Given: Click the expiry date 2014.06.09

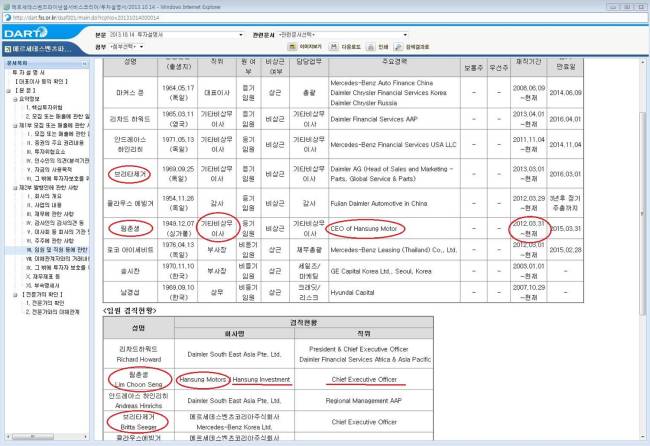Looking at the screenshot, I should 565,93.
